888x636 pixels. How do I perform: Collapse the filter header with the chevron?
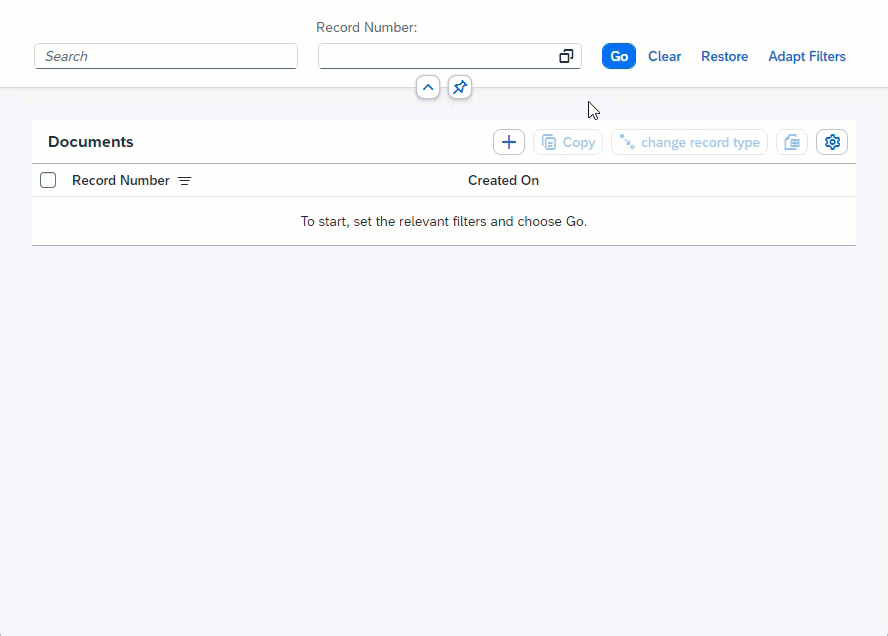pos(428,88)
